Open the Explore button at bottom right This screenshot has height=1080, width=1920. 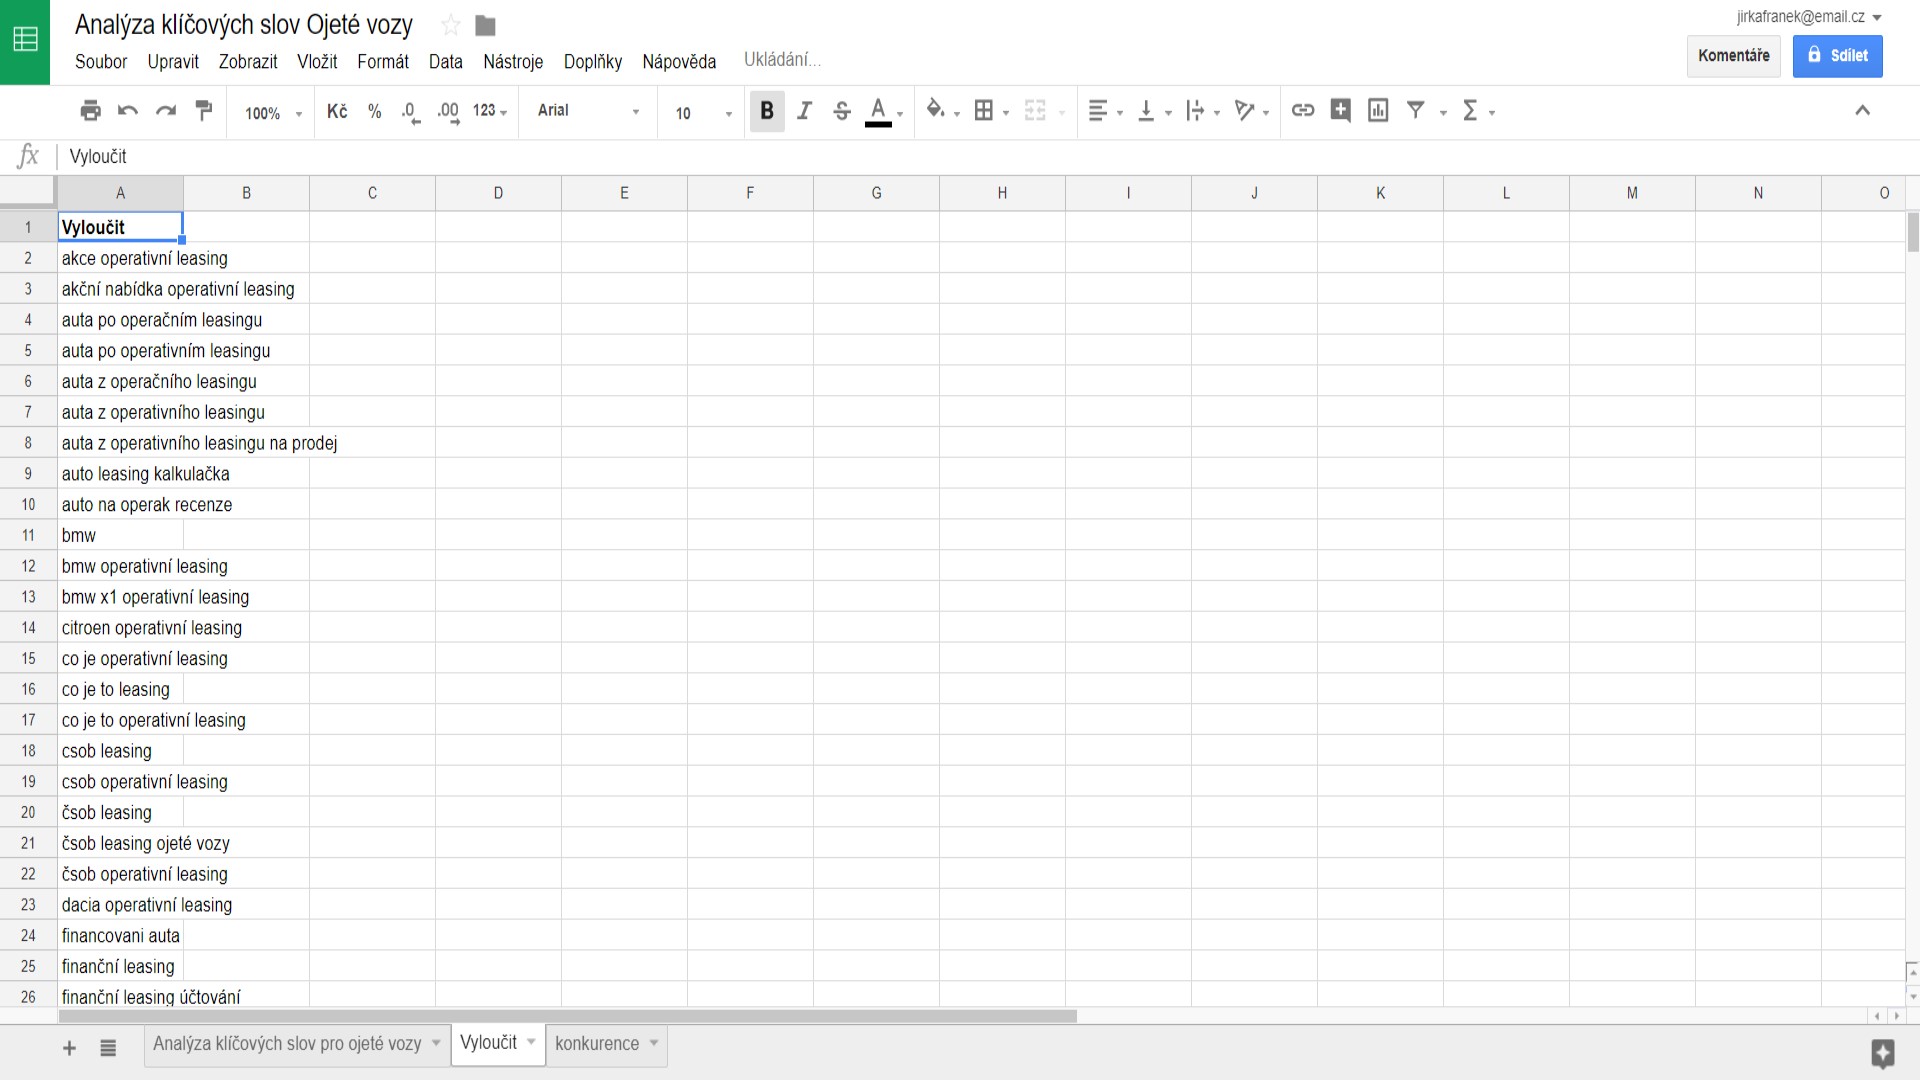[x=1882, y=1053]
